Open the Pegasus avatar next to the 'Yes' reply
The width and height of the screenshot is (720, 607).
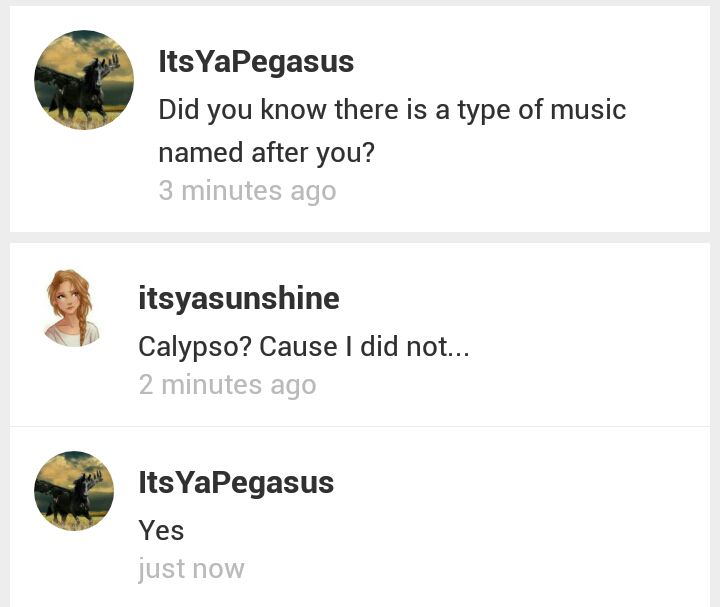pyautogui.click(x=74, y=491)
